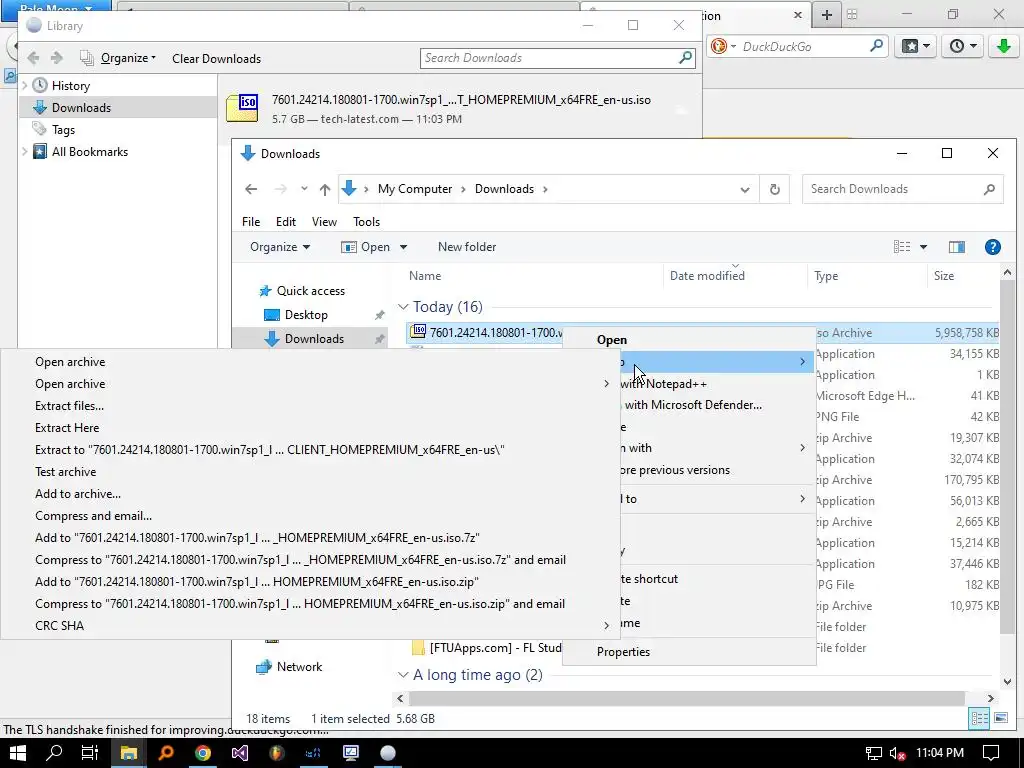
Task: Open the Explorer File menu
Action: tap(251, 222)
